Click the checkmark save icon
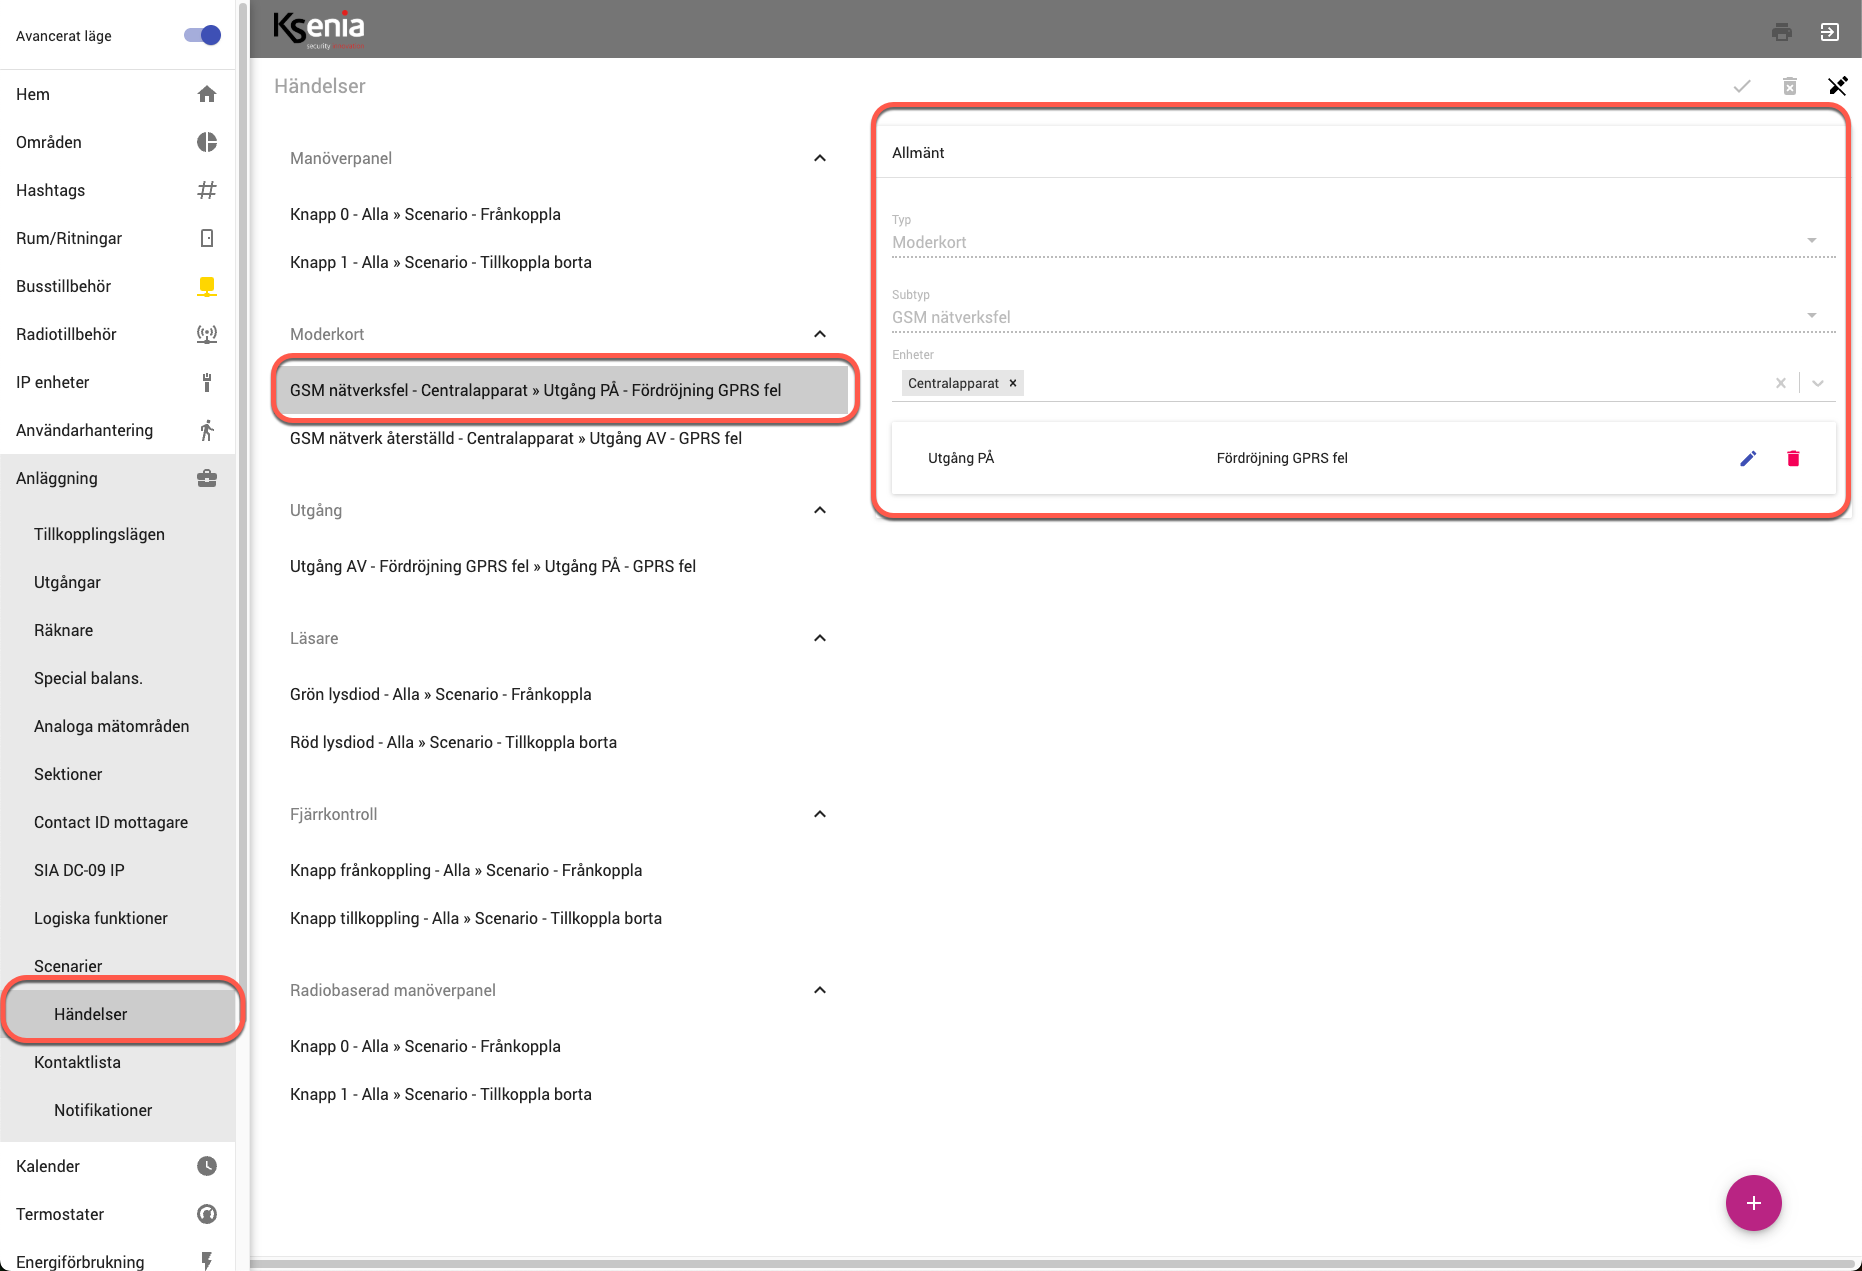 [x=1741, y=86]
